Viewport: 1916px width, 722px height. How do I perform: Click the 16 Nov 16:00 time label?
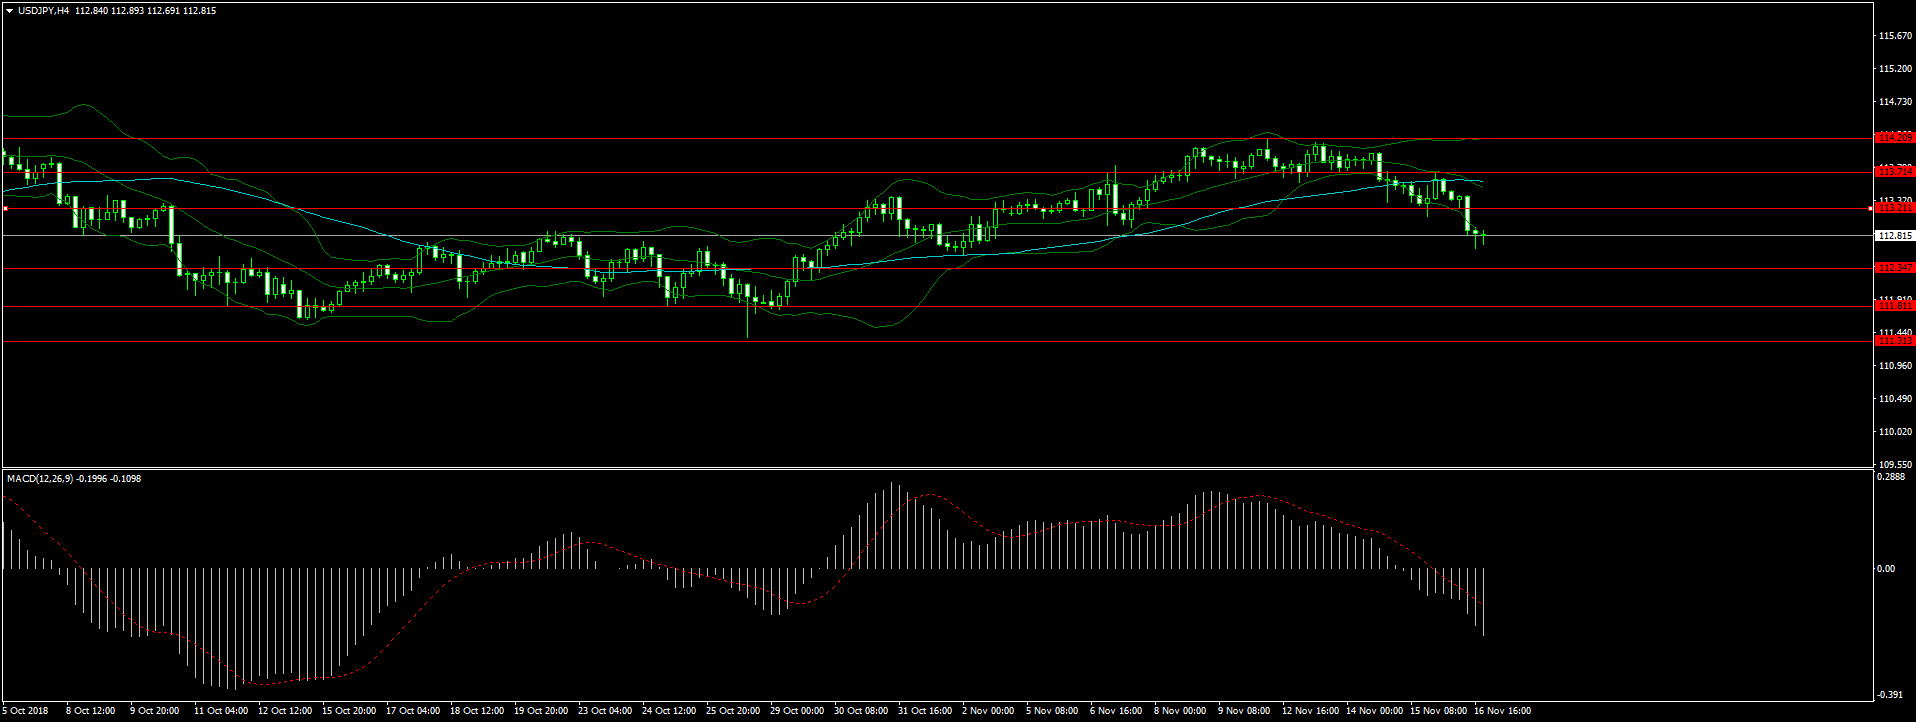1502,711
